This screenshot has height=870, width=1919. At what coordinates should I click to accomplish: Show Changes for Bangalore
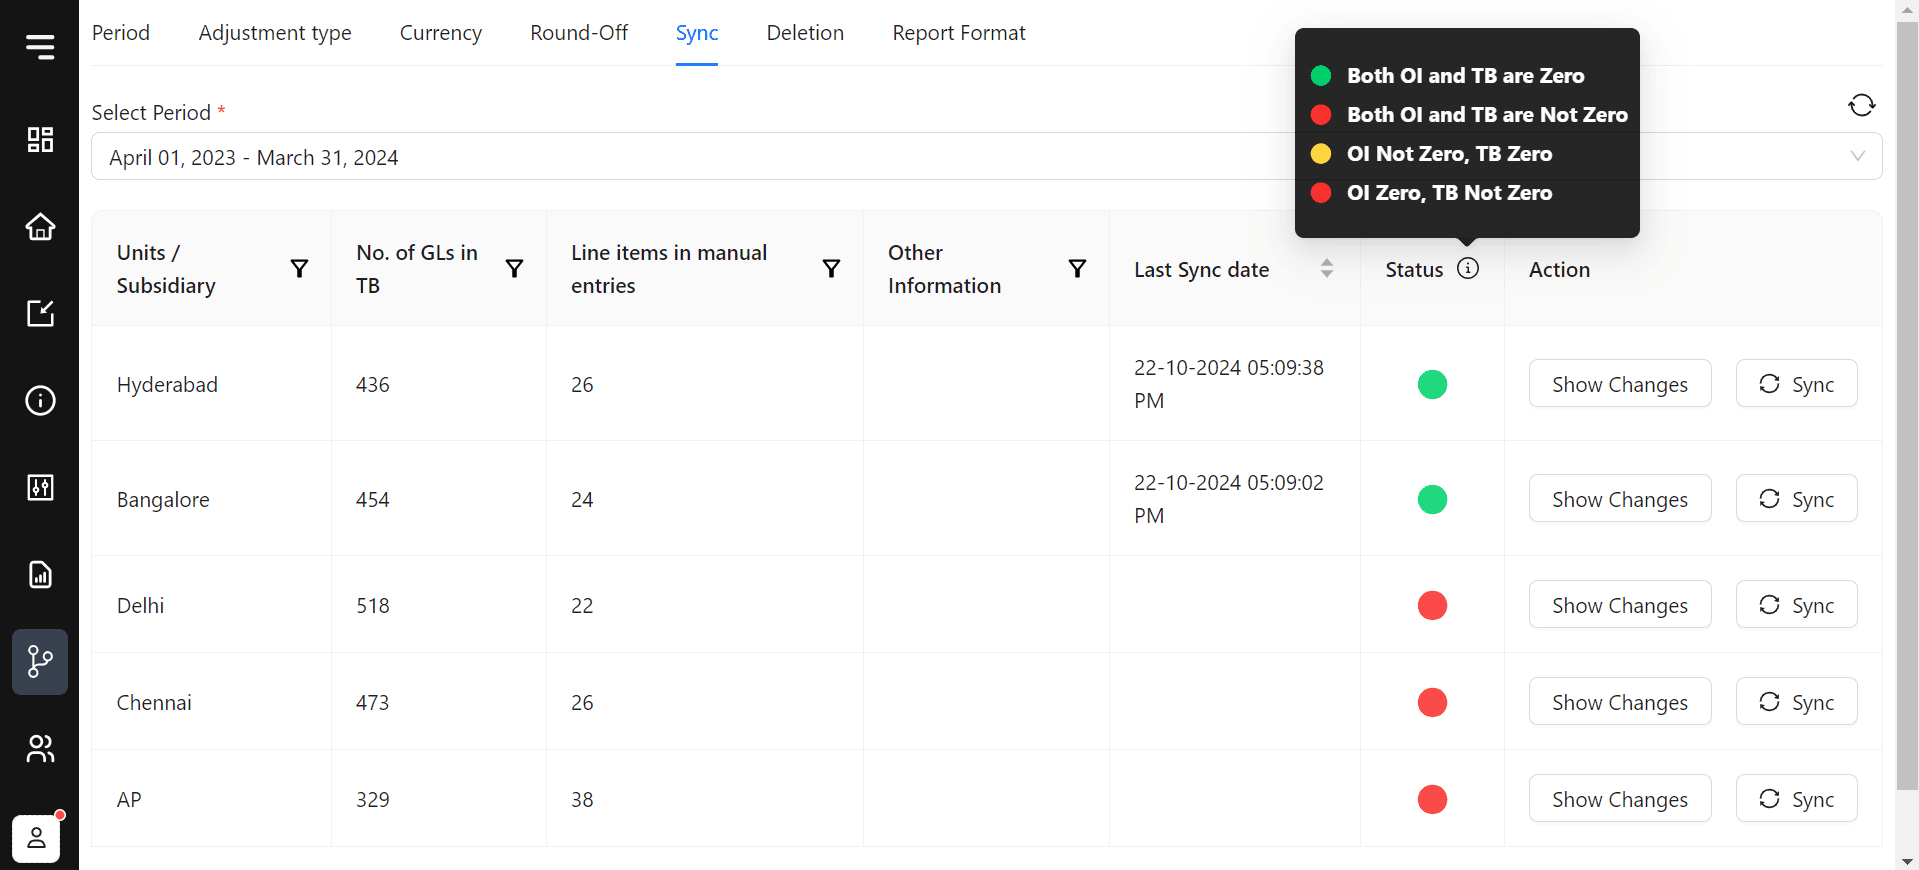coord(1619,499)
